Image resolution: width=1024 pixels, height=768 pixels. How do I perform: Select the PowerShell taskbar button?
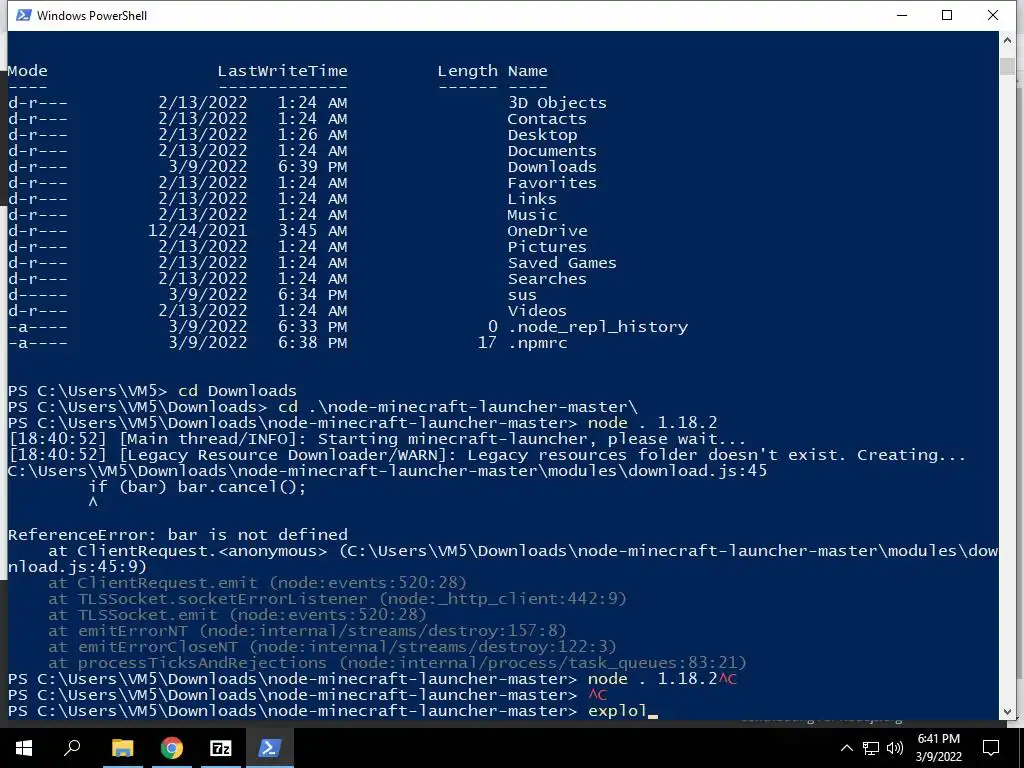[270, 748]
